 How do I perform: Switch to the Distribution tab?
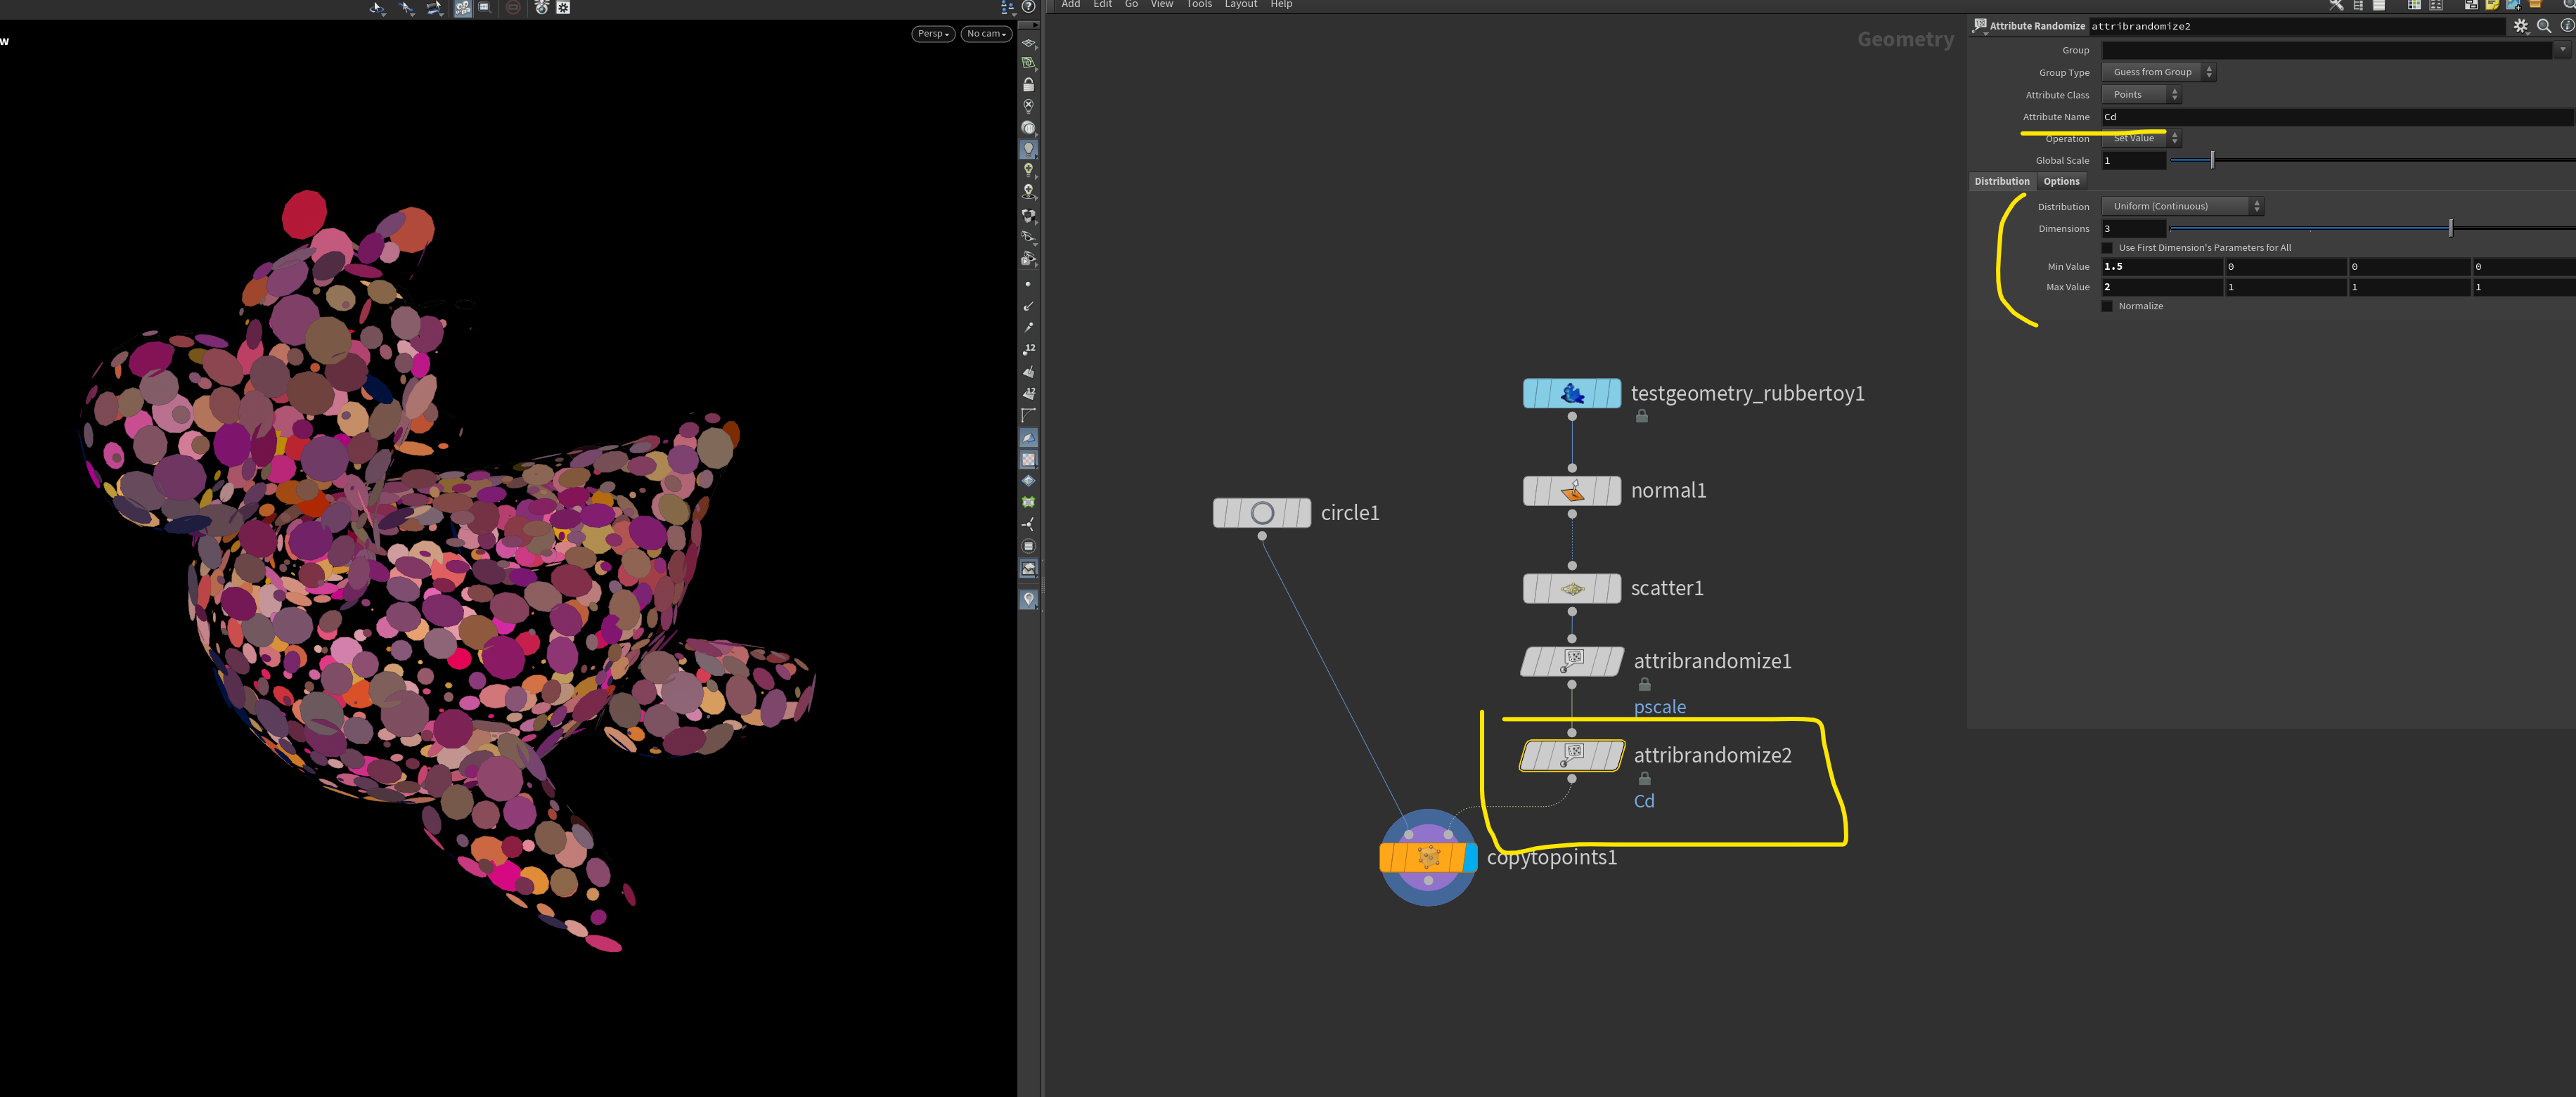2002,182
